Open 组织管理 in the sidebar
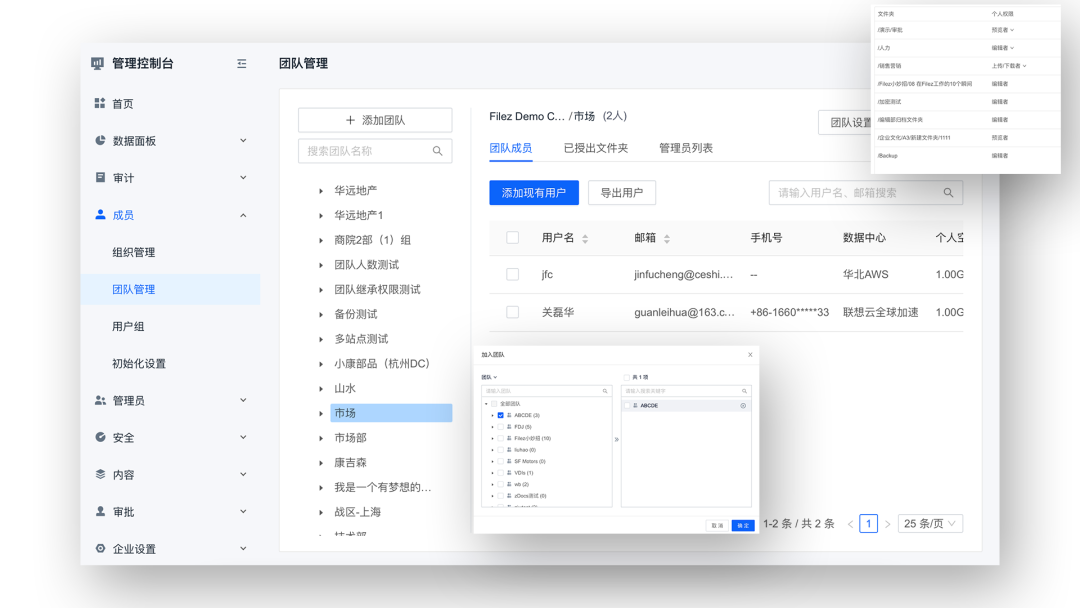Viewport: 1080px width, 608px height. (134, 252)
